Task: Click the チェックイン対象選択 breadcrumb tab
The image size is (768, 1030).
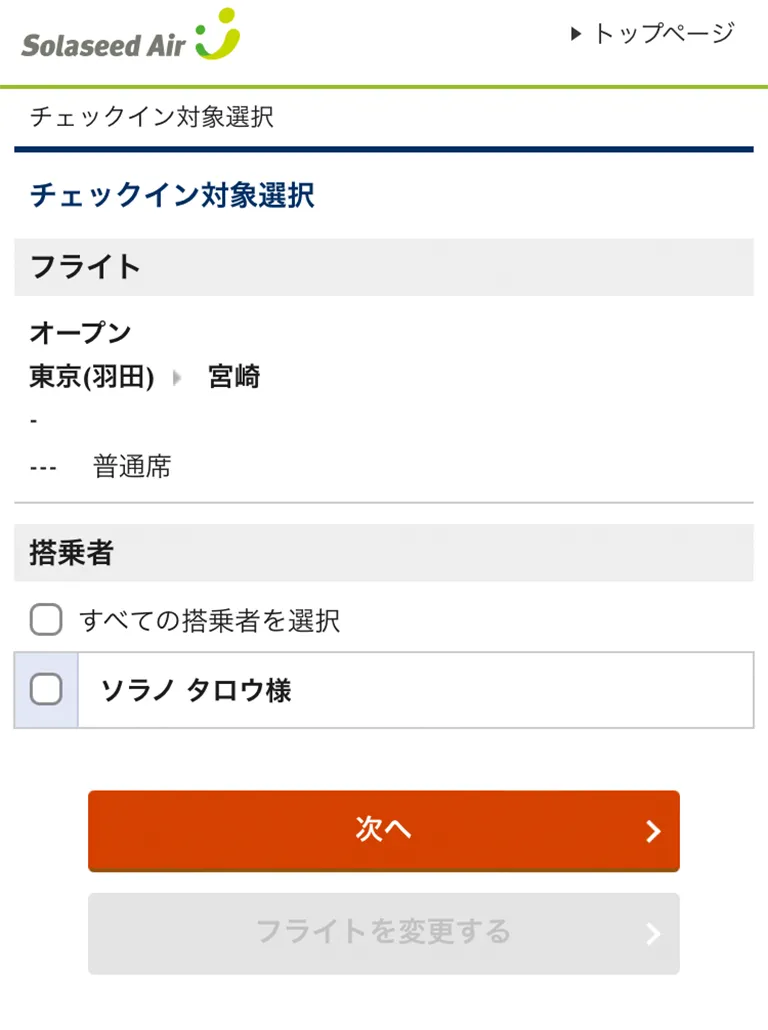Action: tap(151, 118)
